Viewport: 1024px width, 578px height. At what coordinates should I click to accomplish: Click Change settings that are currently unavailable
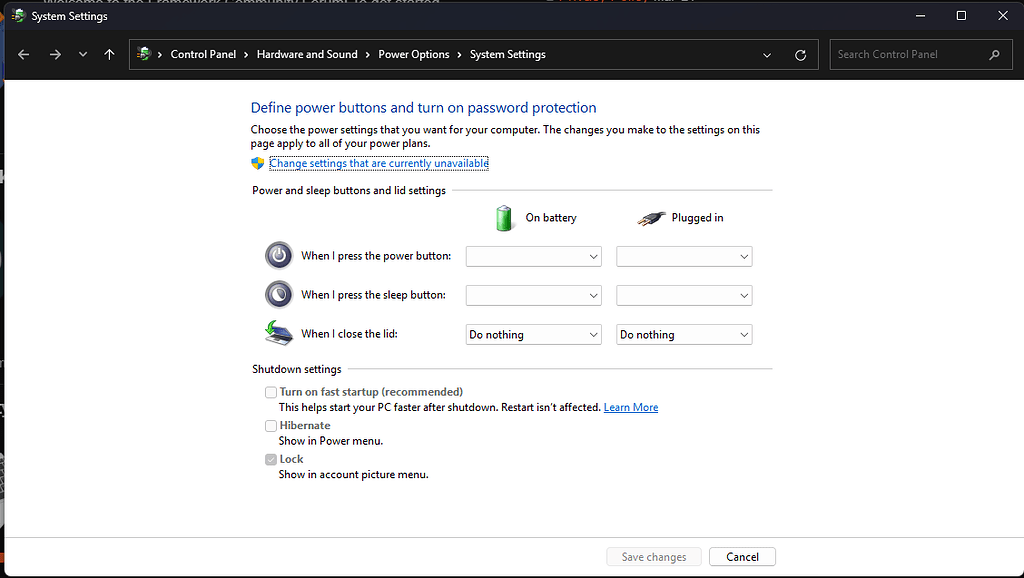(x=379, y=163)
